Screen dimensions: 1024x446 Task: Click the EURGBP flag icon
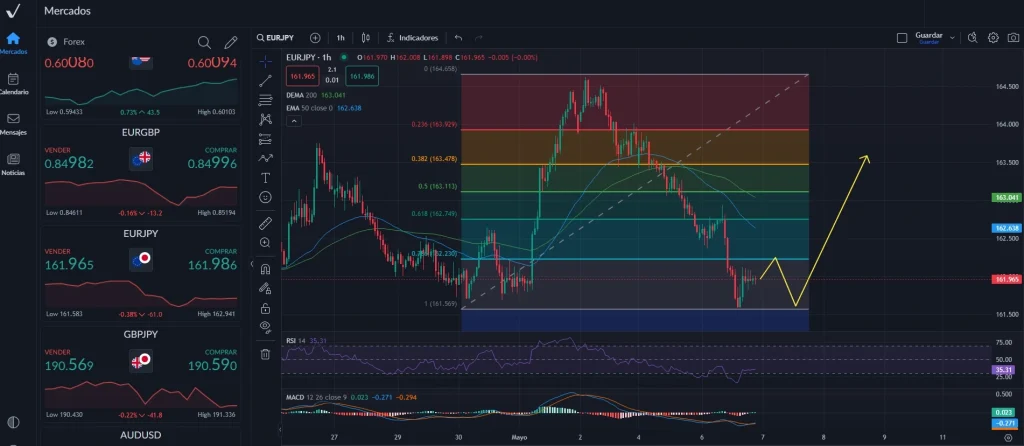[x=141, y=158]
